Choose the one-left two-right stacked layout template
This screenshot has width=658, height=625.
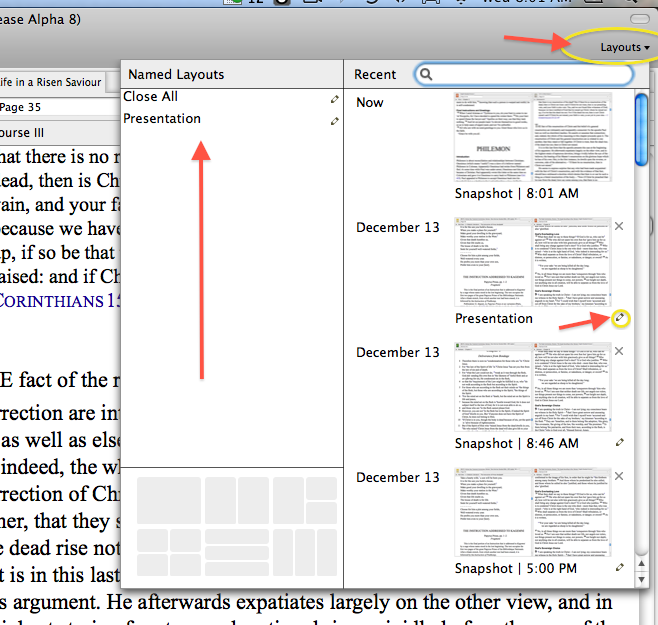(x=305, y=500)
